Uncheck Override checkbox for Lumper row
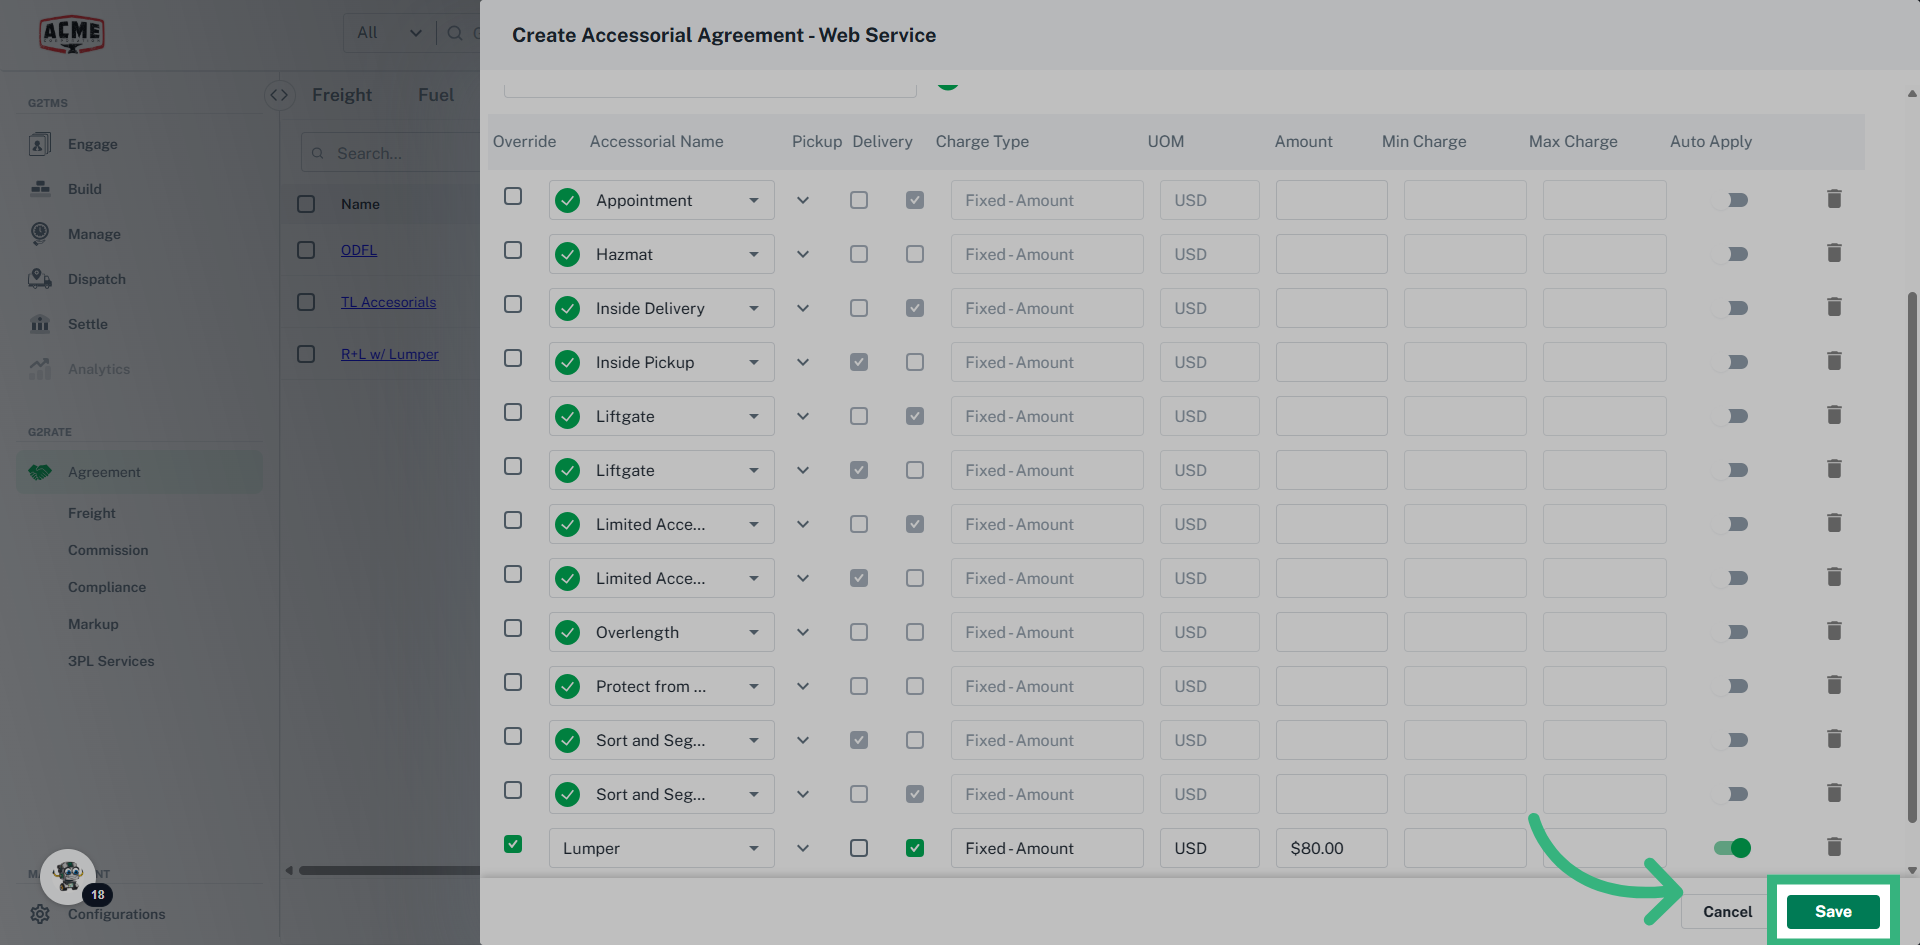Image resolution: width=1920 pixels, height=945 pixels. [x=513, y=844]
